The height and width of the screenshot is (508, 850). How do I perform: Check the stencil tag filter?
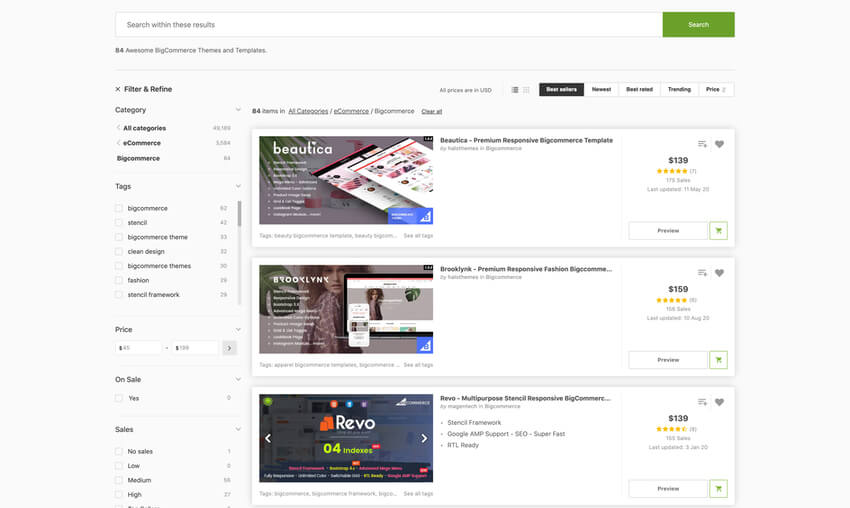pyautogui.click(x=119, y=223)
